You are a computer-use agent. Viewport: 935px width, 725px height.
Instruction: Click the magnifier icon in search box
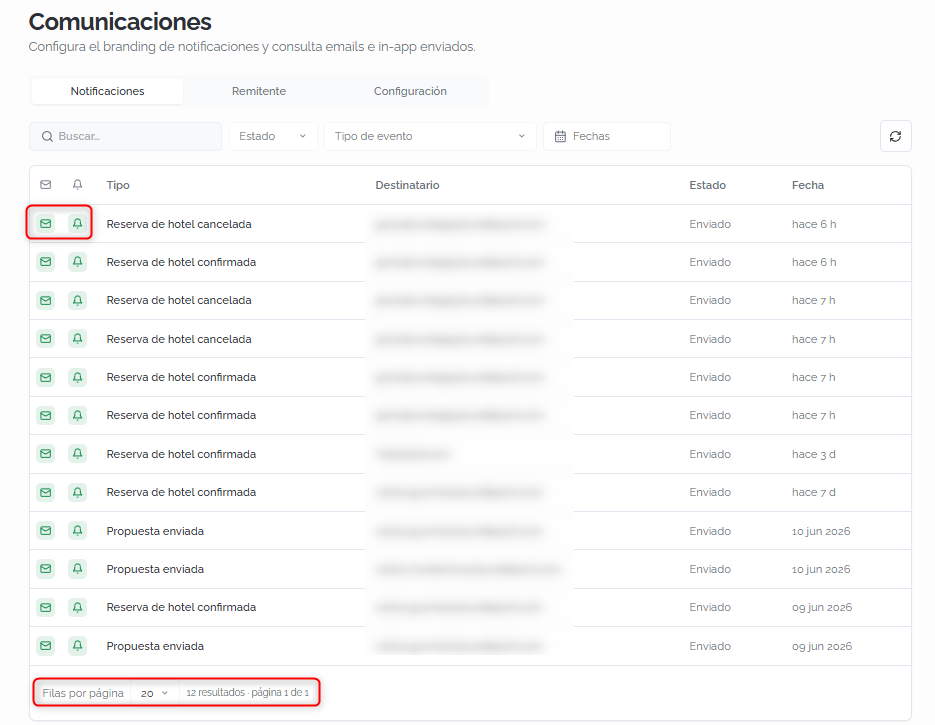coord(47,137)
